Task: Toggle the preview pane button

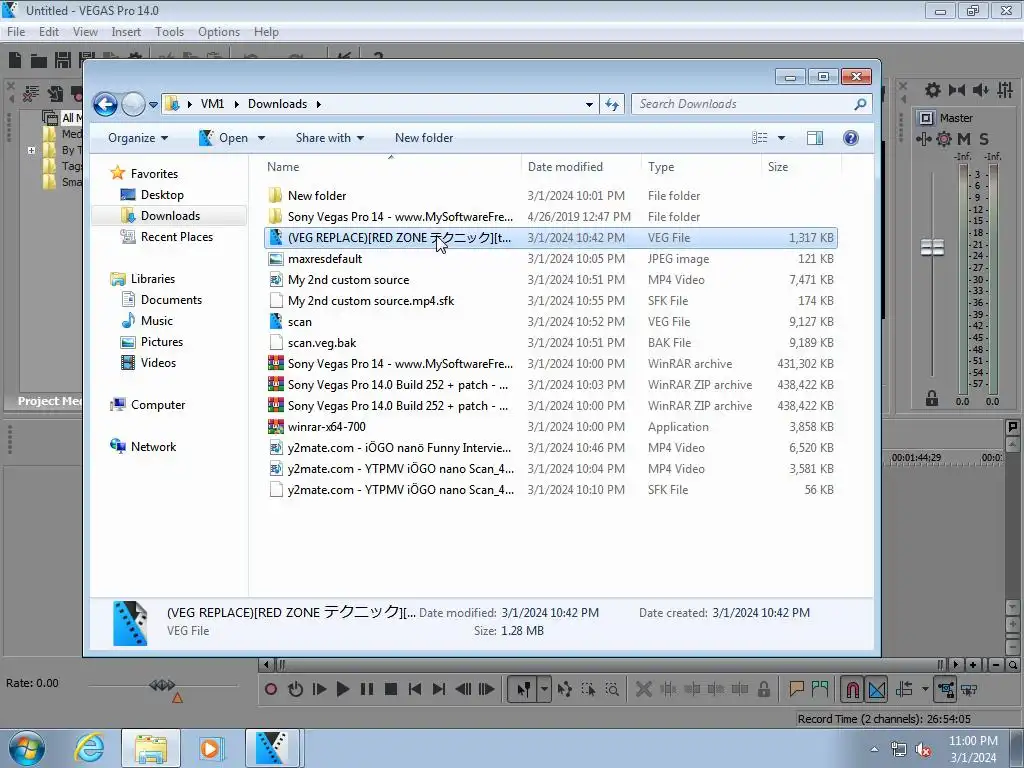Action: (x=815, y=138)
